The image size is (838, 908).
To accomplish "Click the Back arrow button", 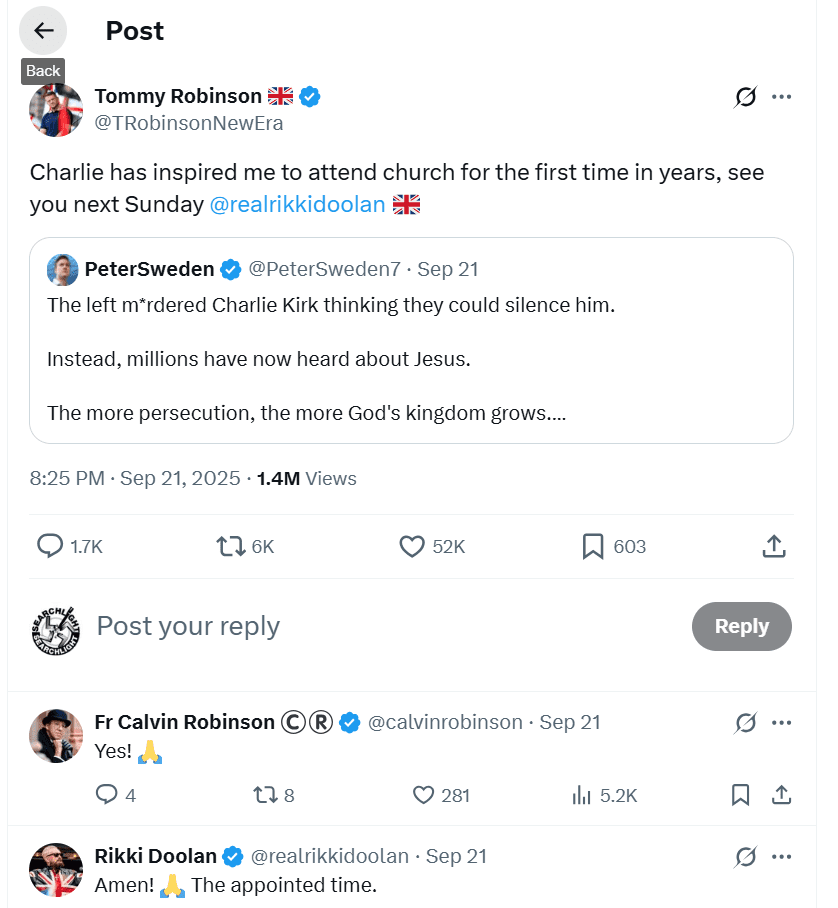I will click(43, 31).
